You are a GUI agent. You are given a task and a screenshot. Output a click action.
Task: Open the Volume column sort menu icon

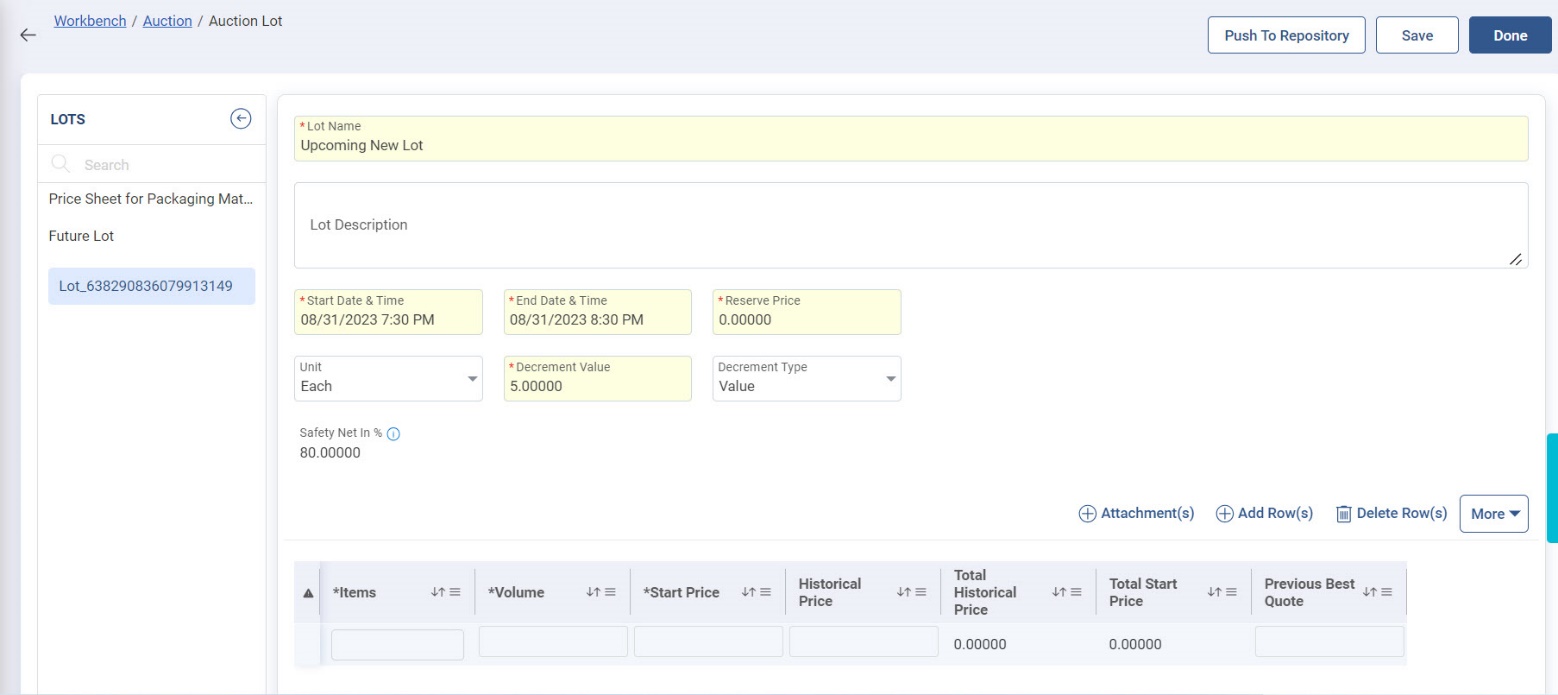tap(609, 593)
